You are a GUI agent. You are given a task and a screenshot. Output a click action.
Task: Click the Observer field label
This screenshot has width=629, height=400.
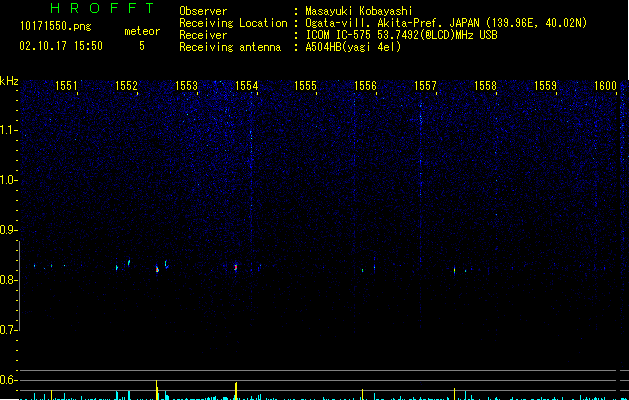point(203,11)
